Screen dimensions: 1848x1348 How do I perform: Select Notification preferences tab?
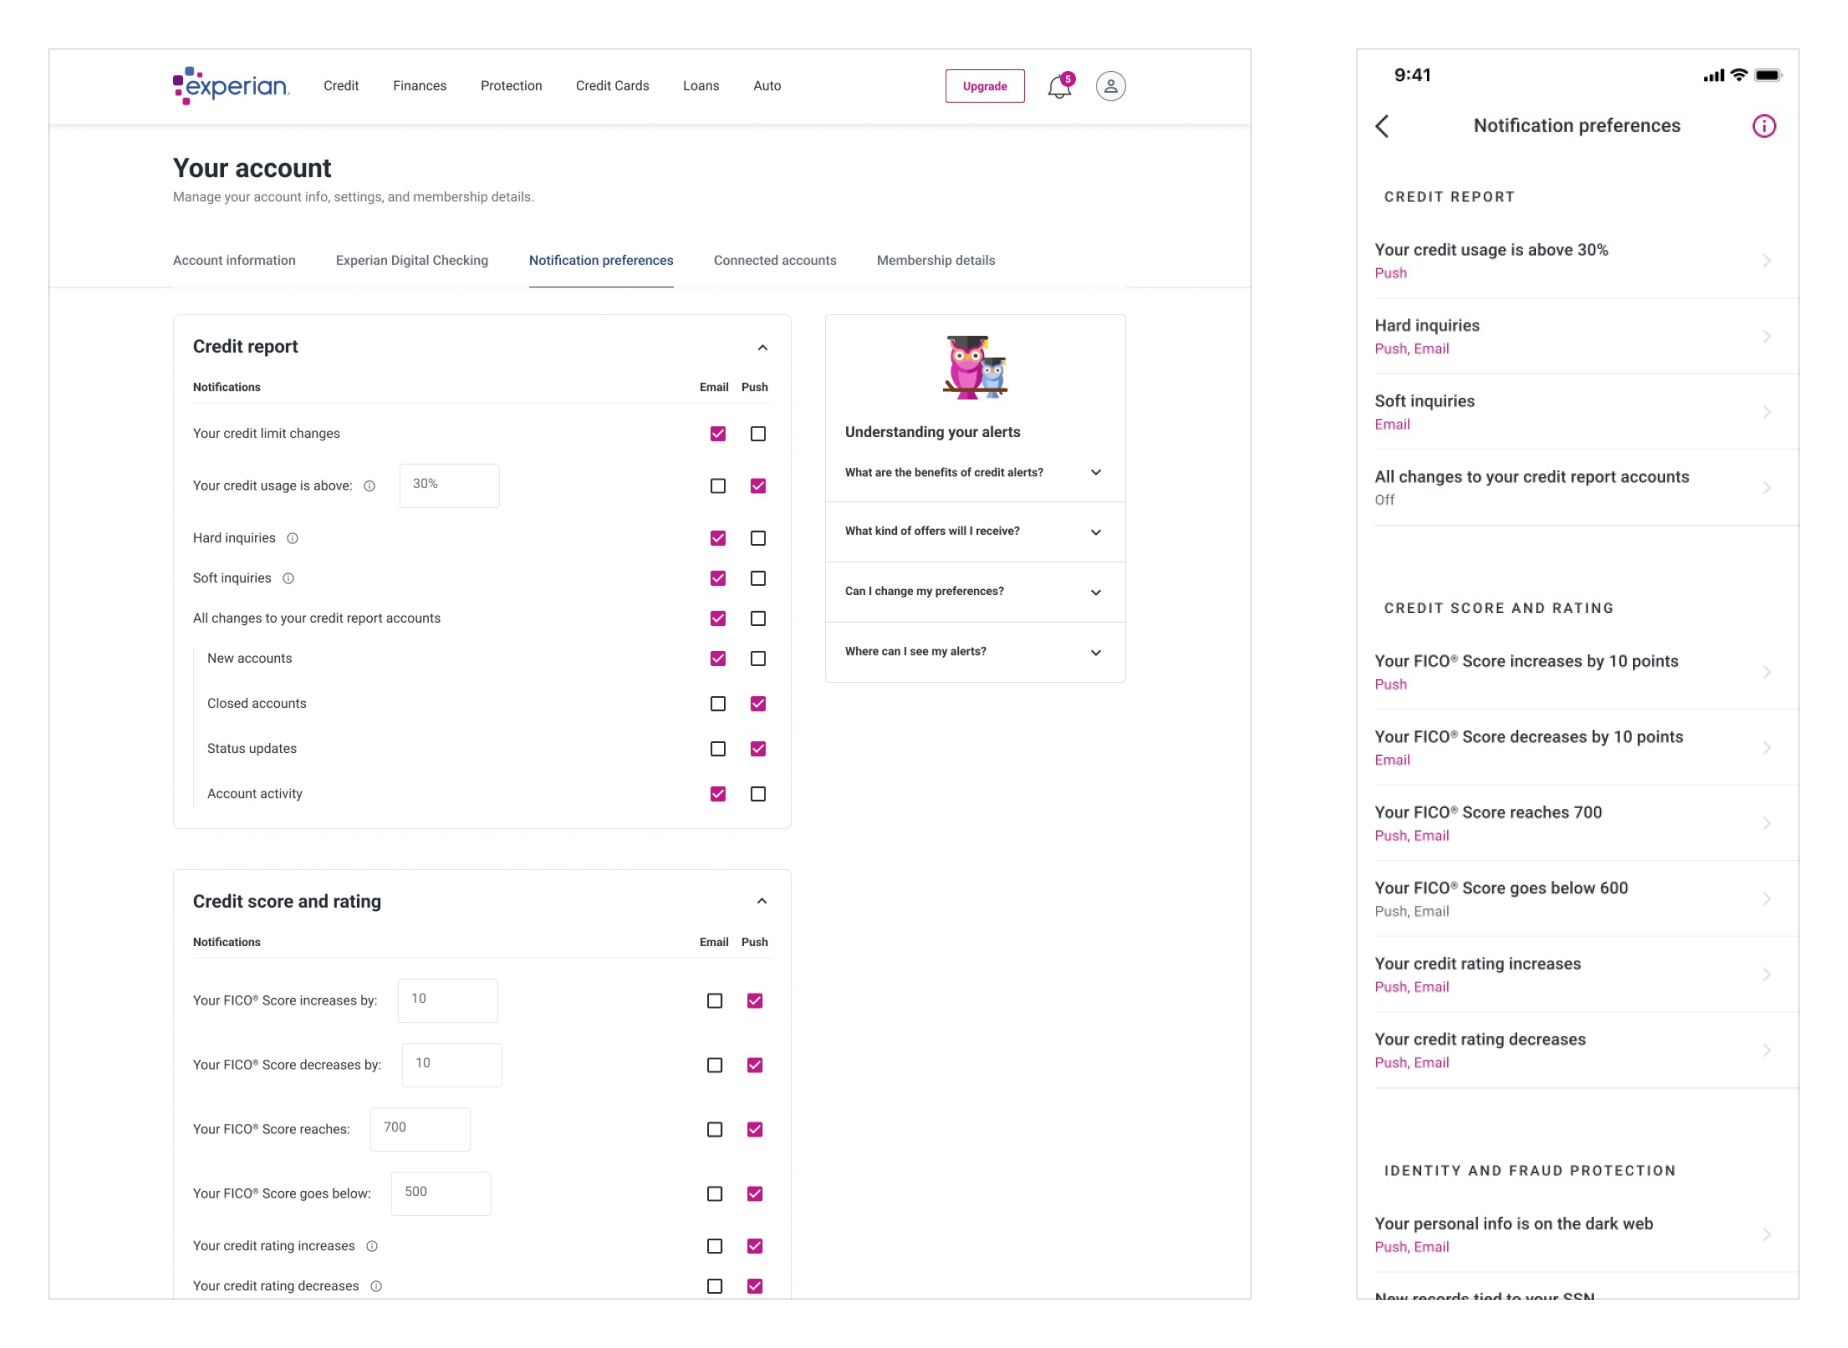point(601,260)
